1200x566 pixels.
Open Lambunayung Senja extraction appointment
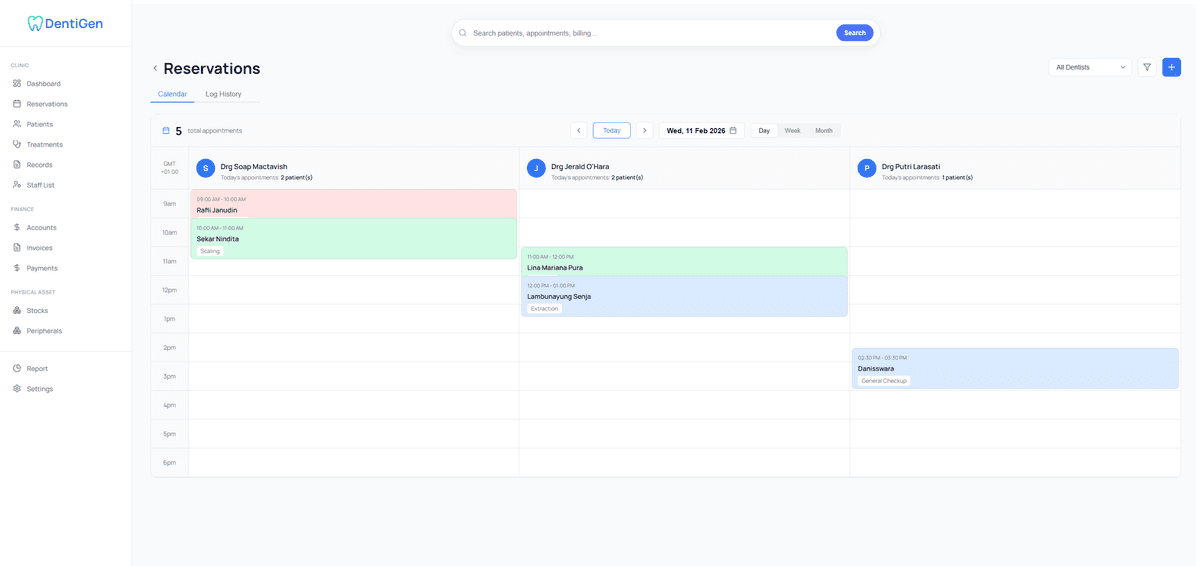[684, 296]
